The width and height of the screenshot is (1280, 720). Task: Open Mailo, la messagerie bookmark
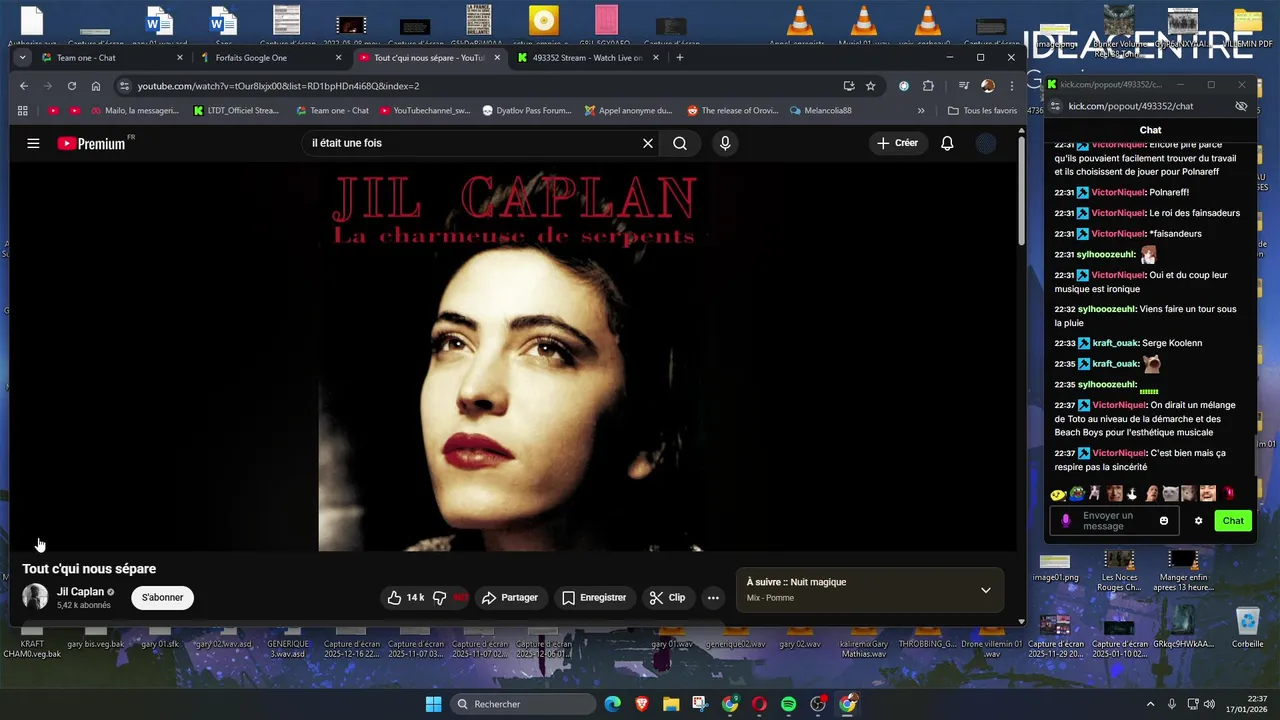click(134, 111)
